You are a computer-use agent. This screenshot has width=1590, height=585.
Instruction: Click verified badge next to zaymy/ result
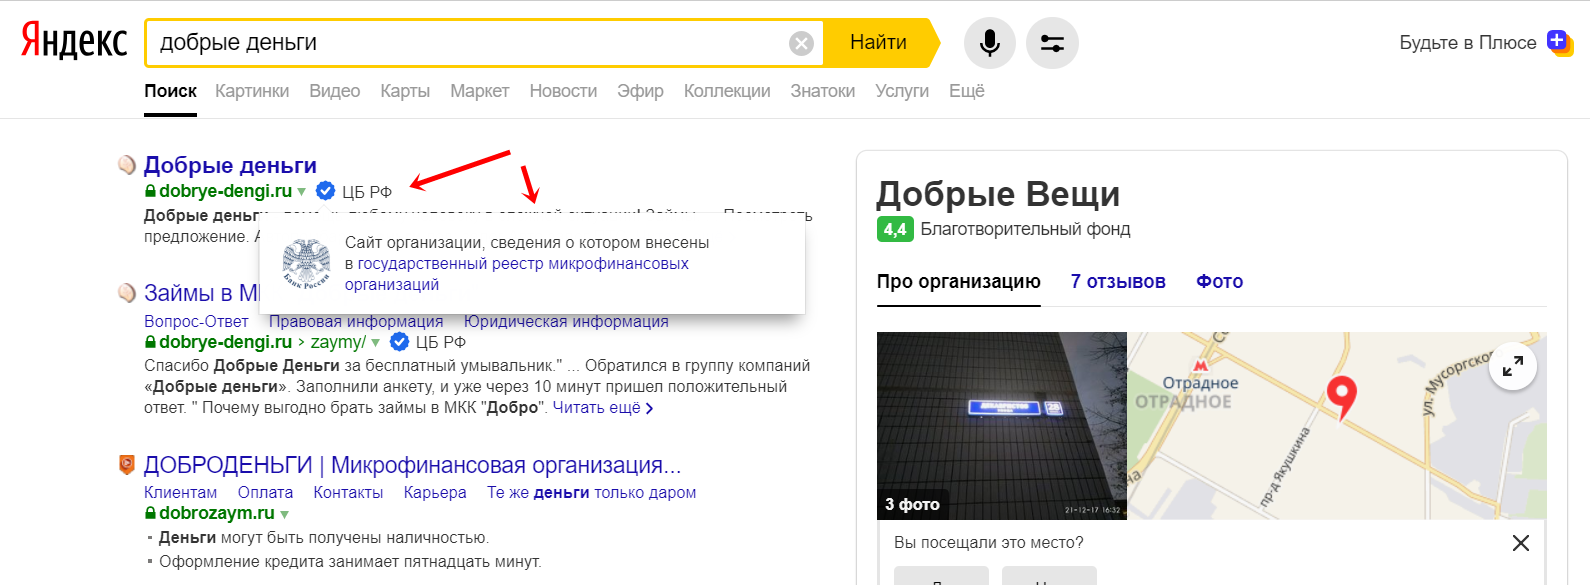point(399,342)
